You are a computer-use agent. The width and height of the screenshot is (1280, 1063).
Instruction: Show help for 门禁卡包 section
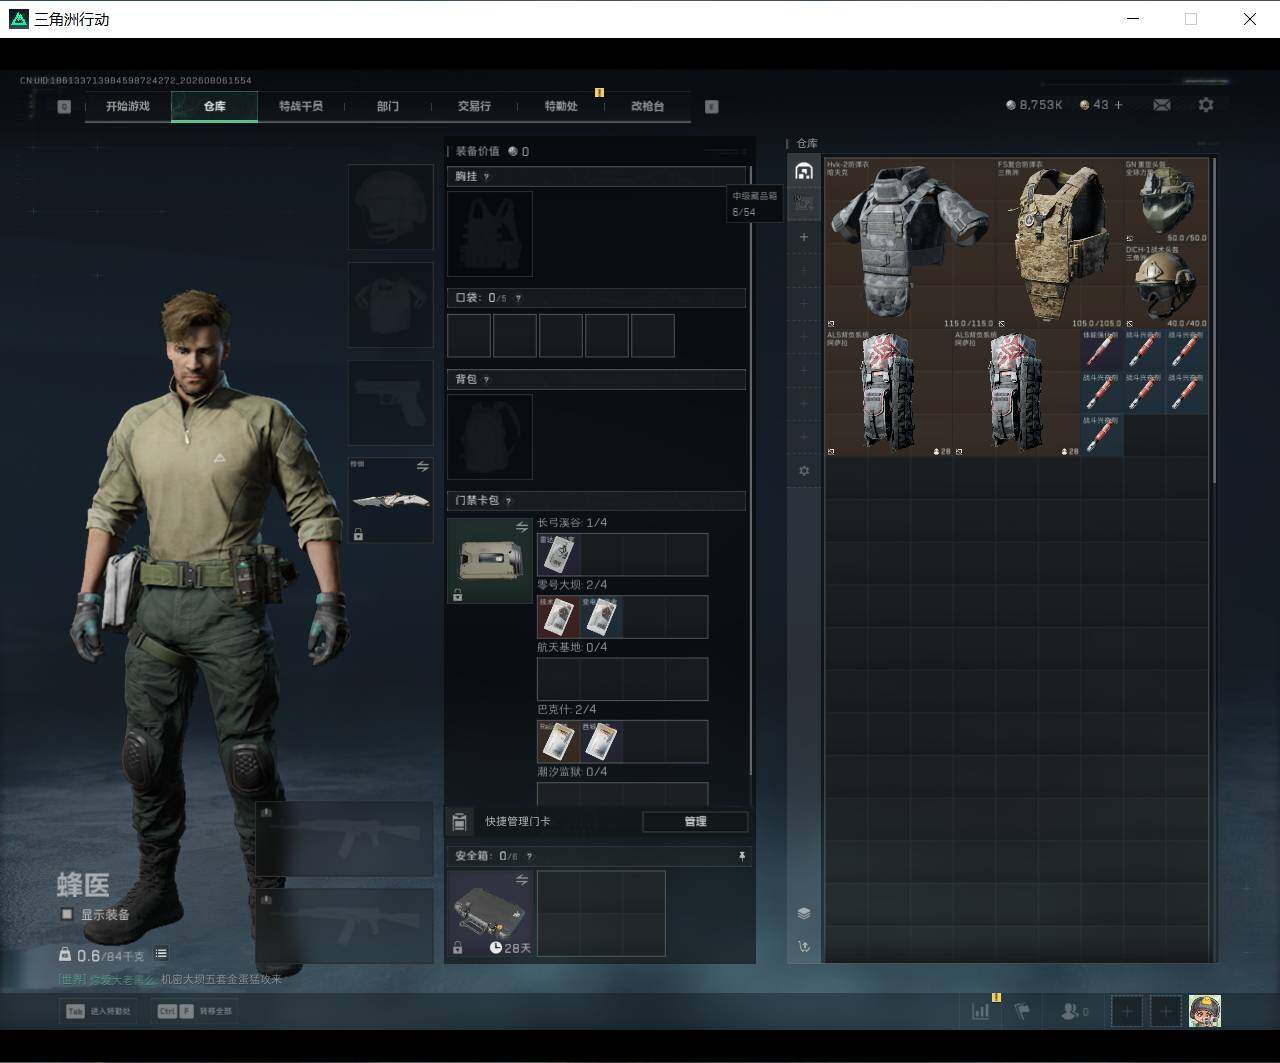pos(508,501)
